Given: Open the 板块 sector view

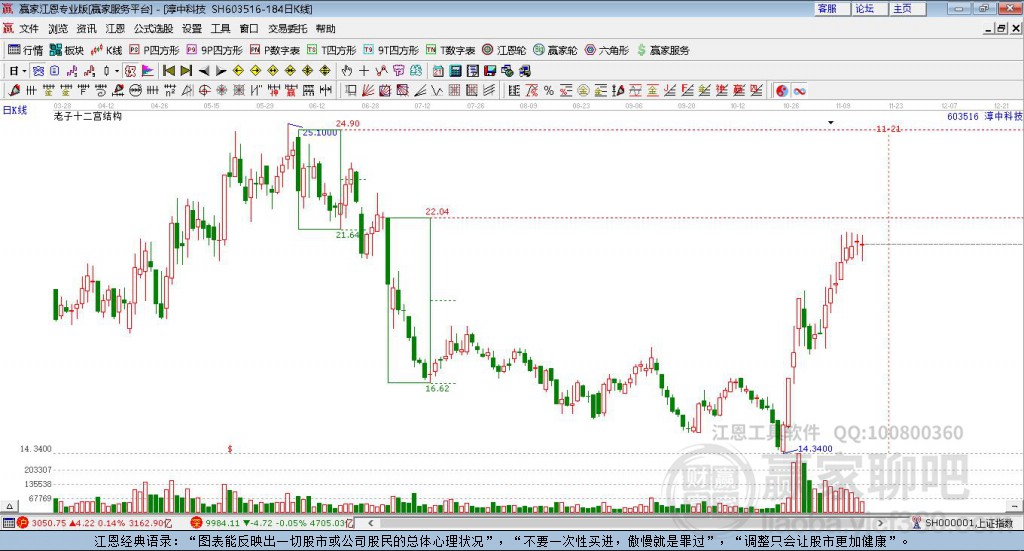Looking at the screenshot, I should click(x=67, y=50).
